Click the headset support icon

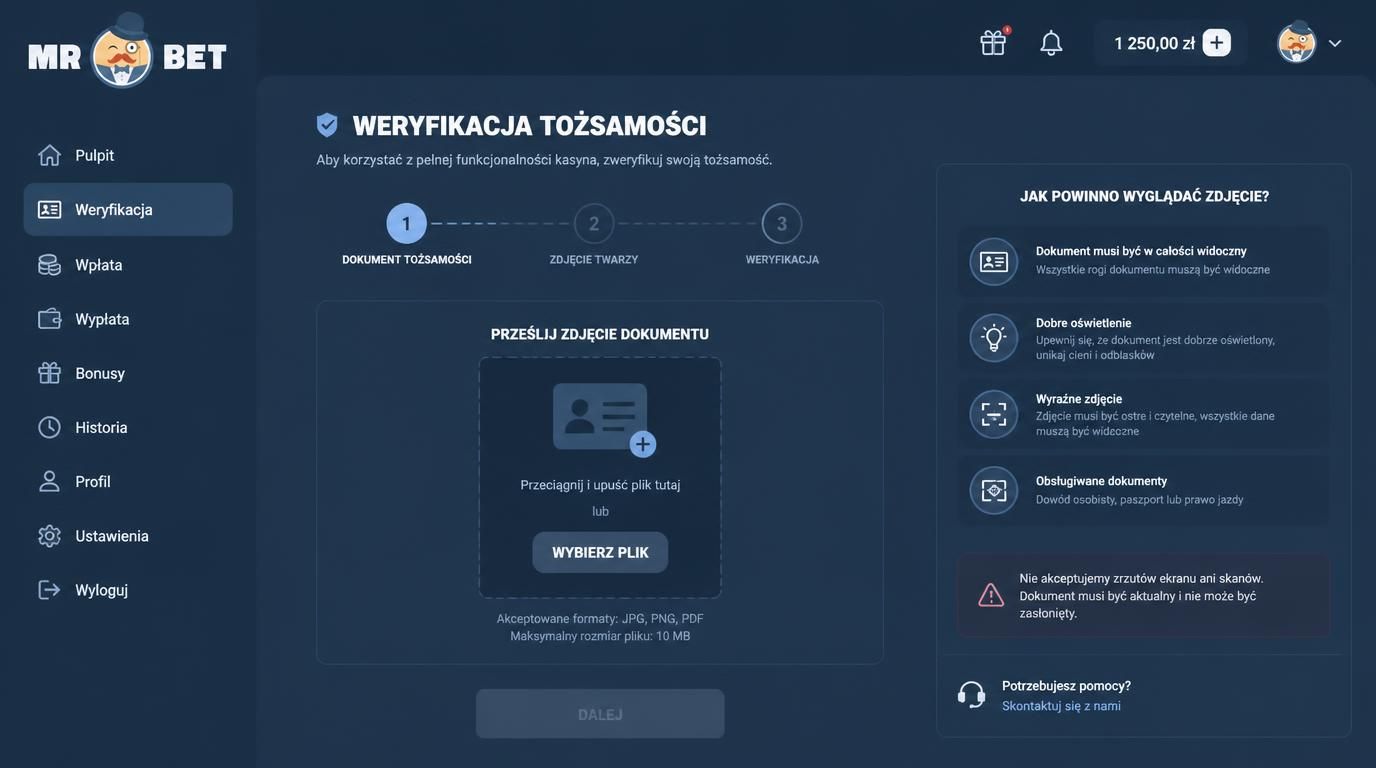point(971,695)
